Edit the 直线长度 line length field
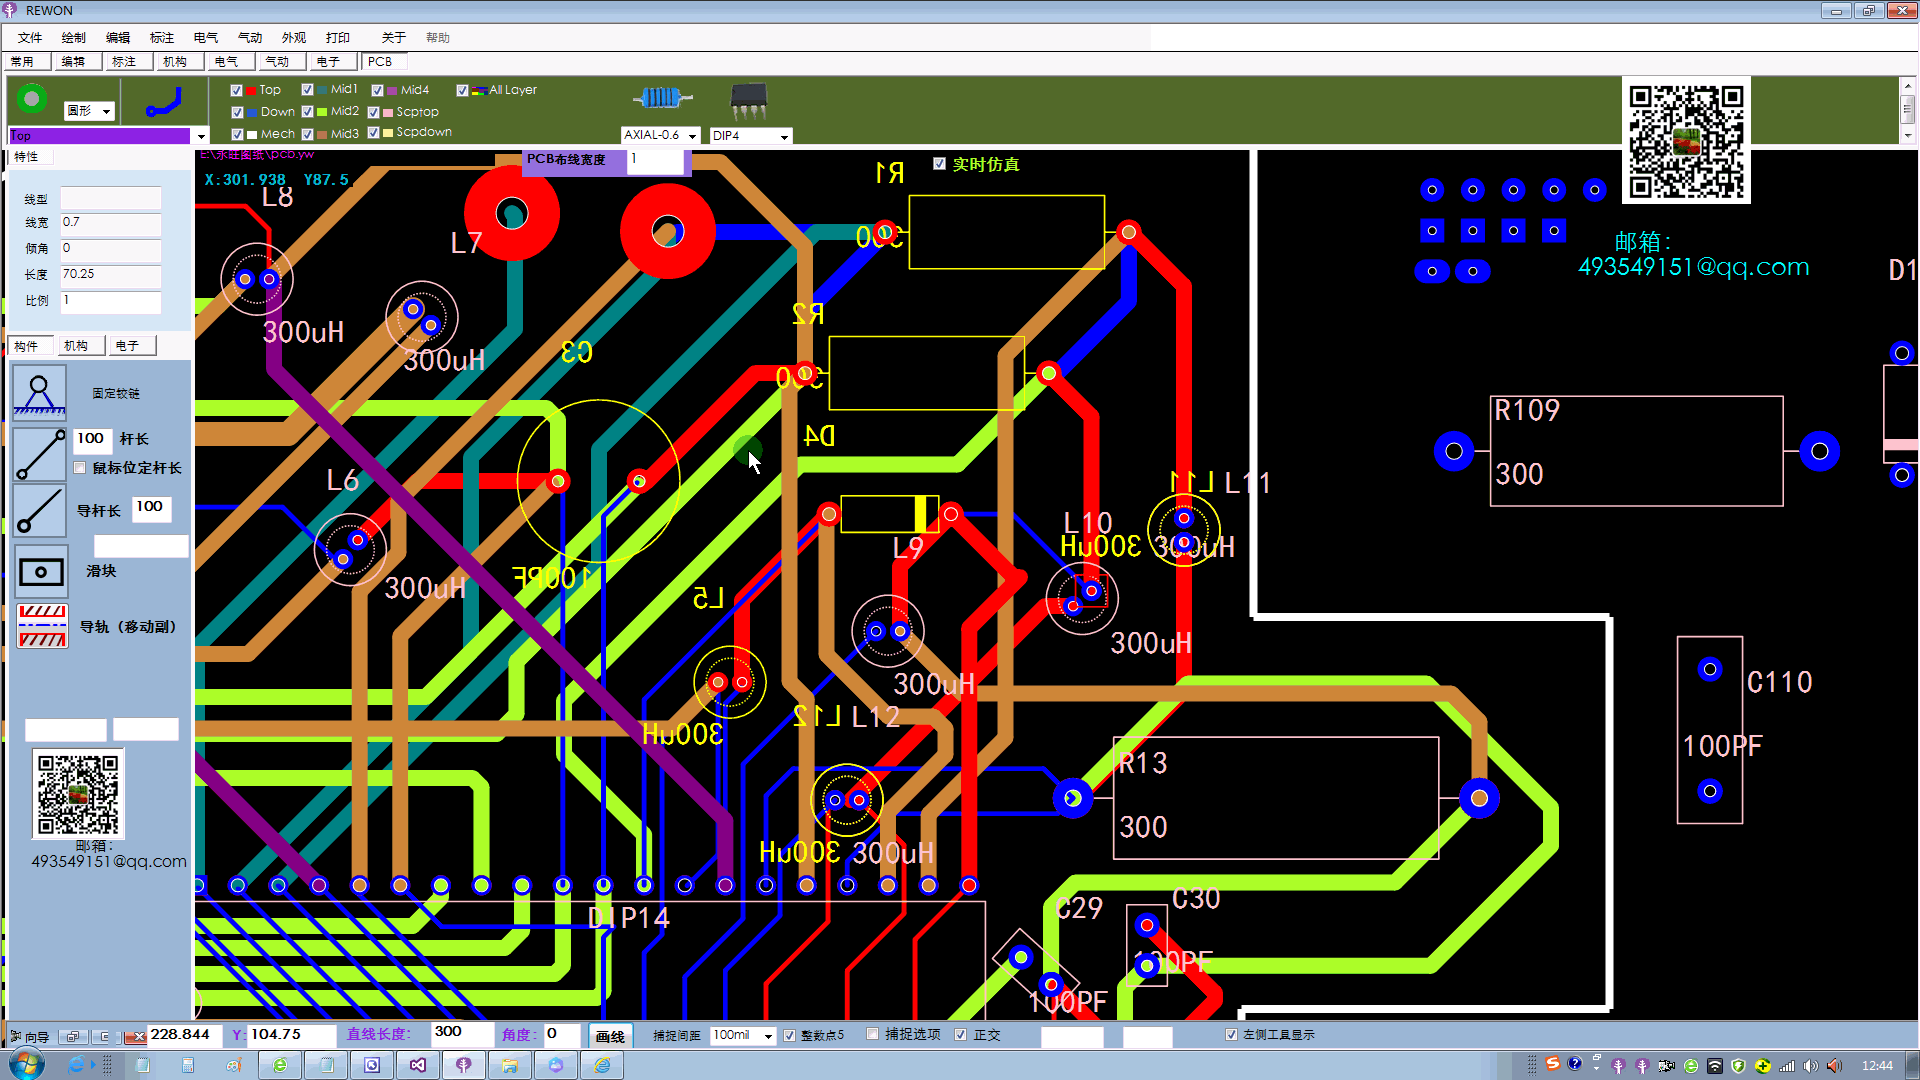 click(462, 1033)
